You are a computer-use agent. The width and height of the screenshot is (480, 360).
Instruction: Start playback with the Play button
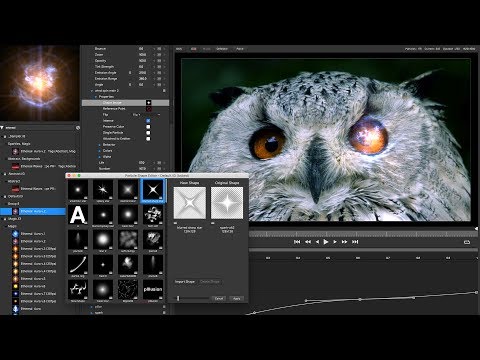tap(326, 242)
